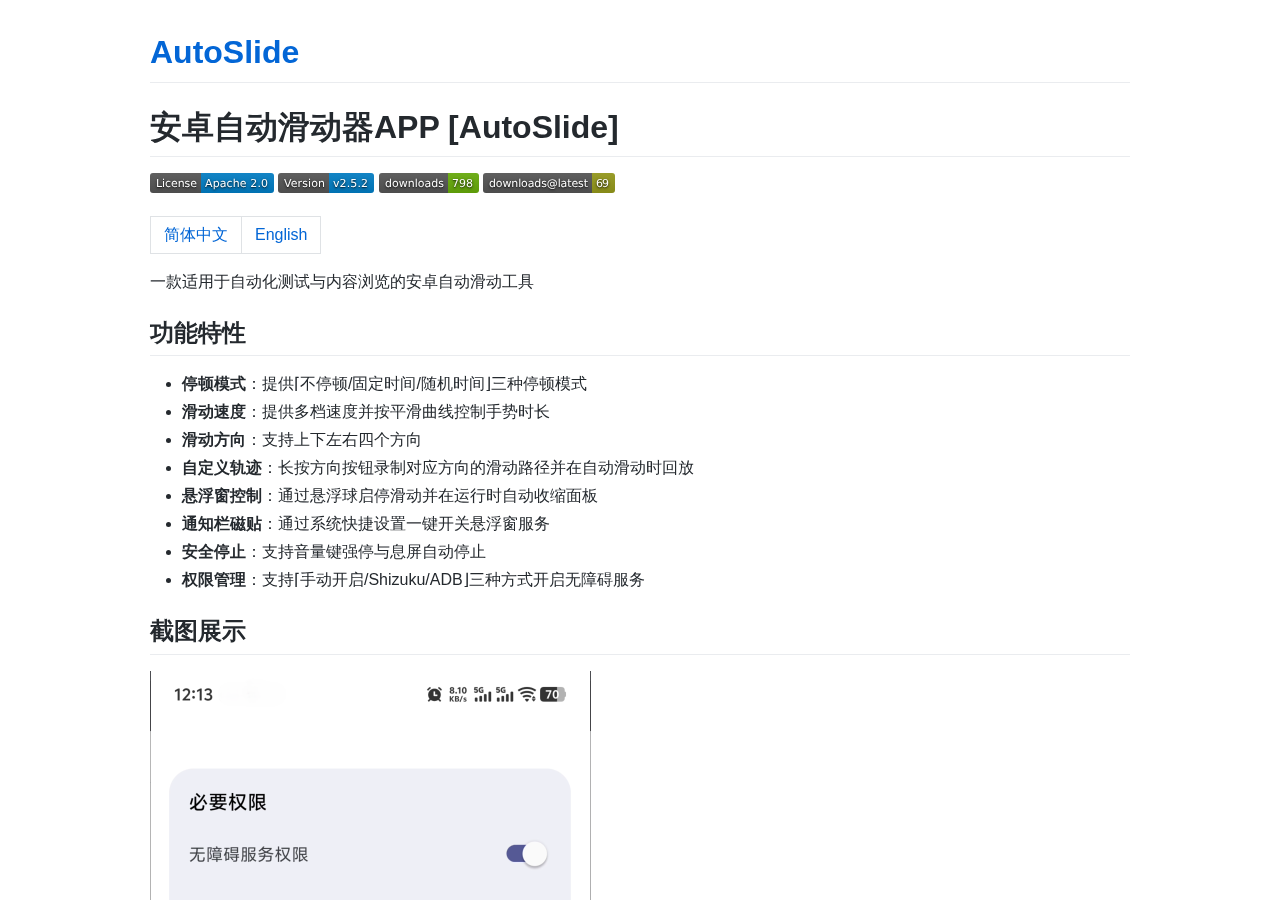Click the 一款适用于自动化测试 description line
This screenshot has height=900, width=1280.
[342, 282]
